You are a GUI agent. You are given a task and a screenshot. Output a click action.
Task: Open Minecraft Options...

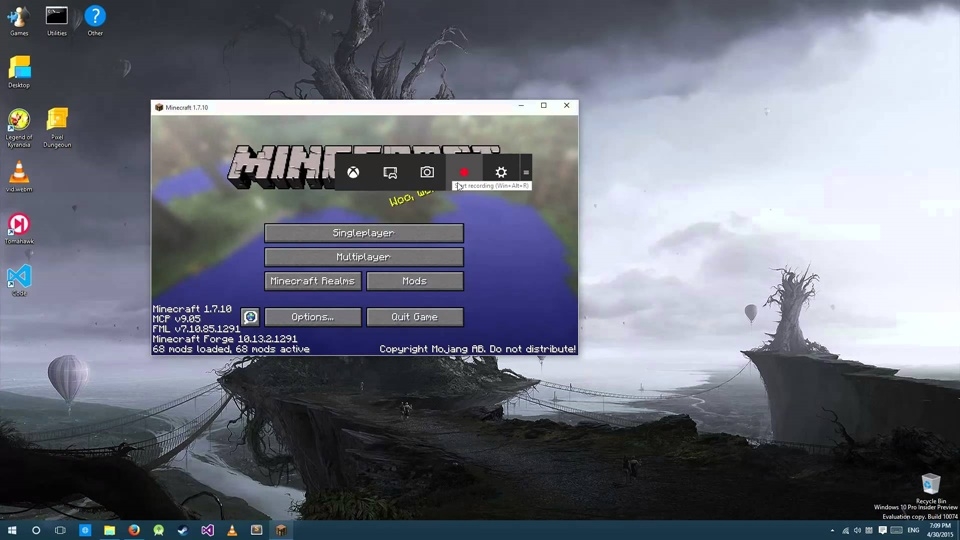coord(313,317)
